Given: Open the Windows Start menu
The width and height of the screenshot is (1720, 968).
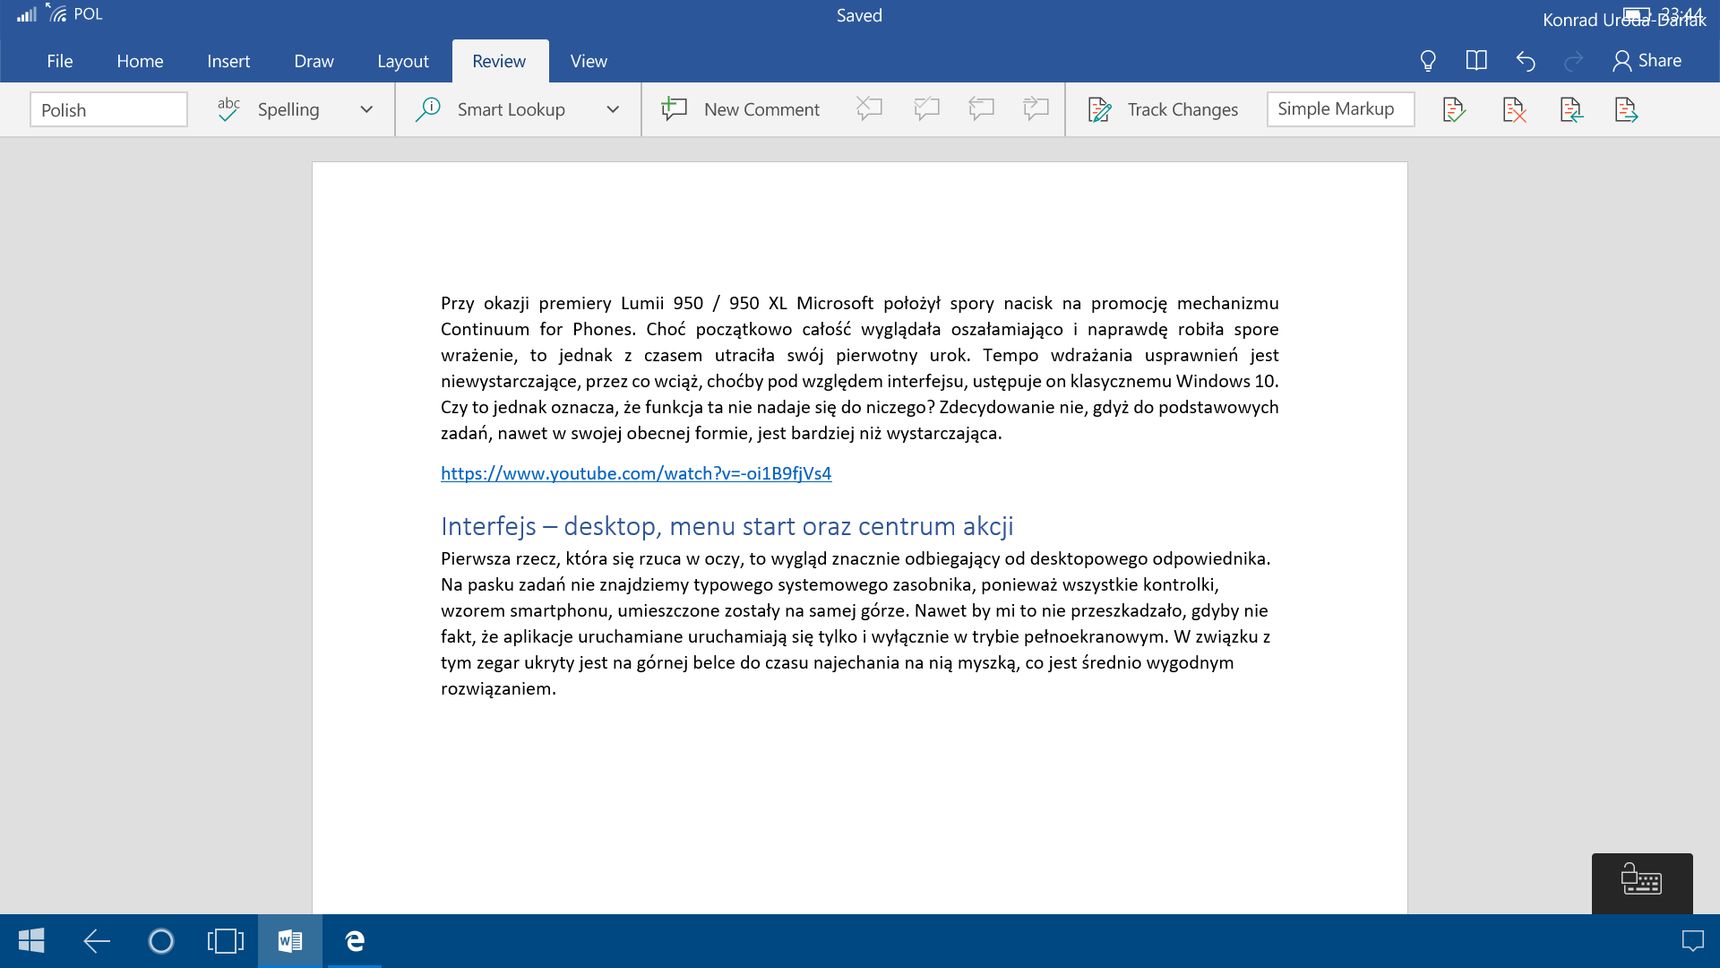Looking at the screenshot, I should 31,941.
